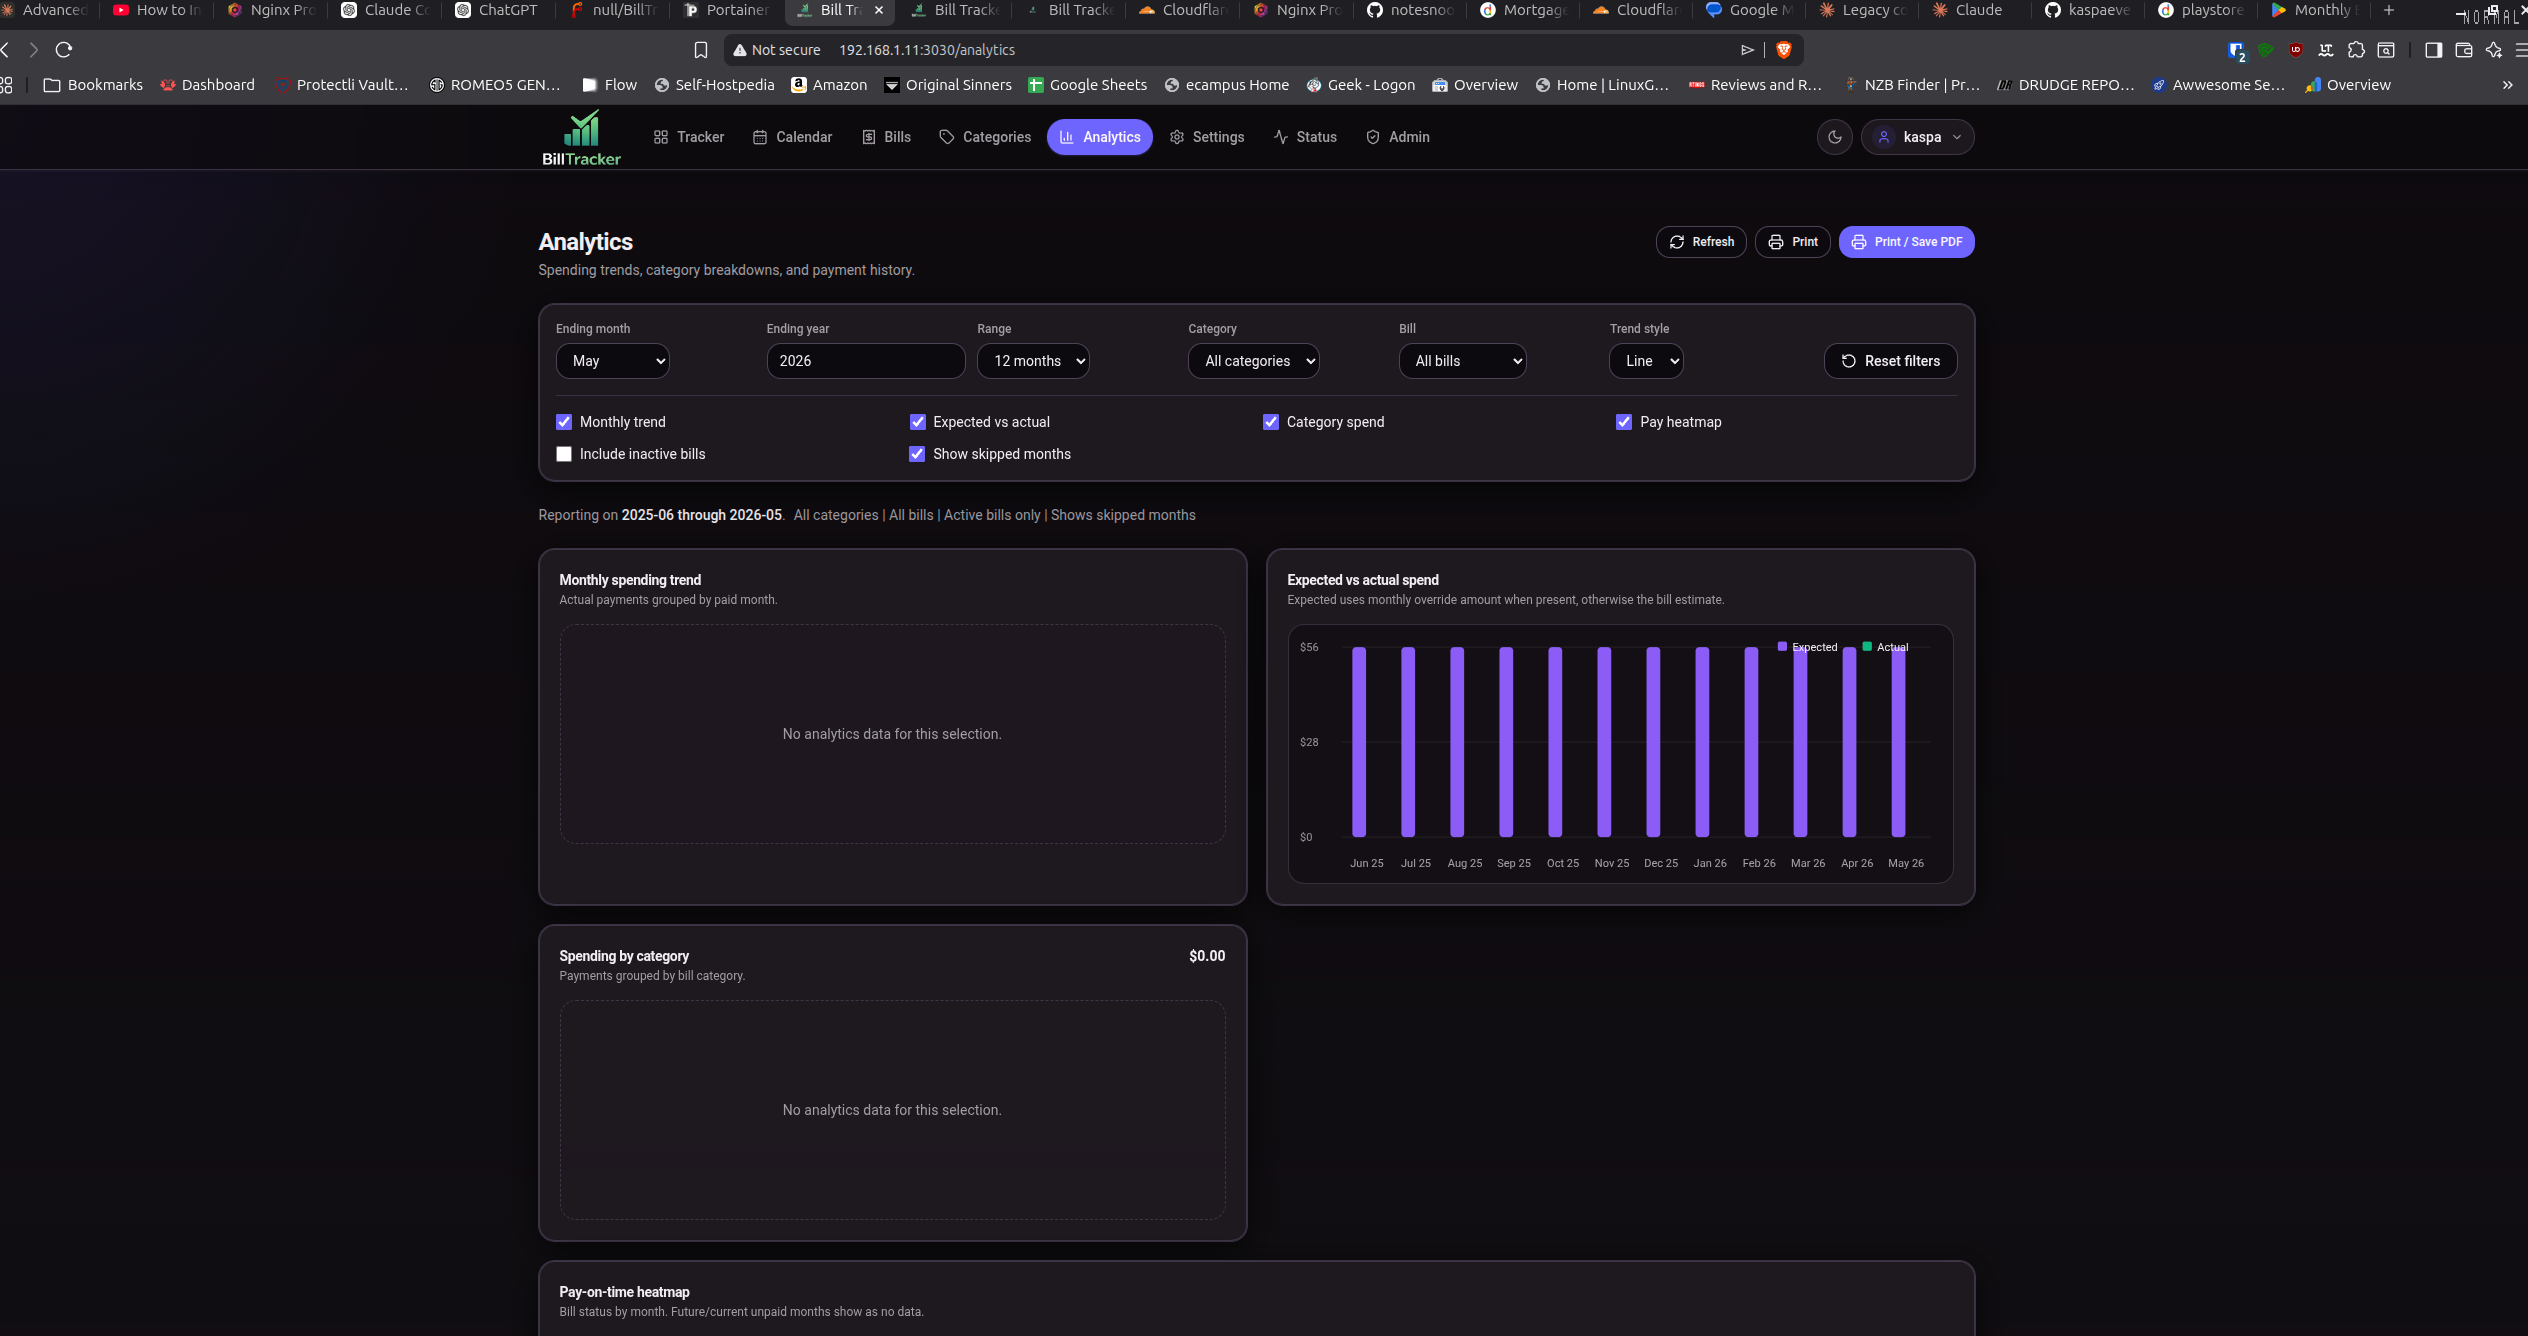Screen dimensions: 2528x1336
Task: Uncheck Category spend checkbox
Action: 1271,422
